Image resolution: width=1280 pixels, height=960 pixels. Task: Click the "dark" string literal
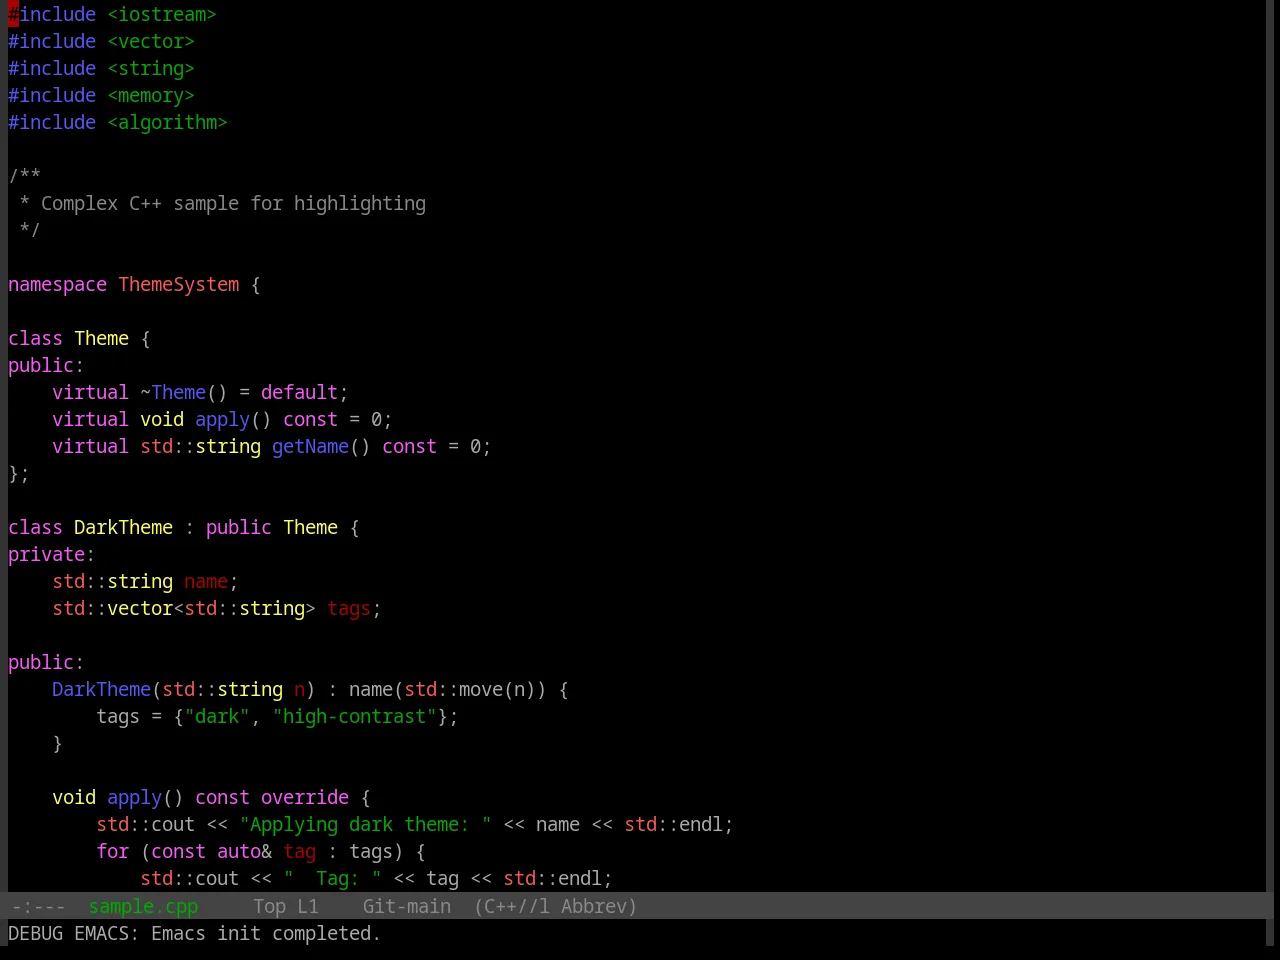pos(217,716)
